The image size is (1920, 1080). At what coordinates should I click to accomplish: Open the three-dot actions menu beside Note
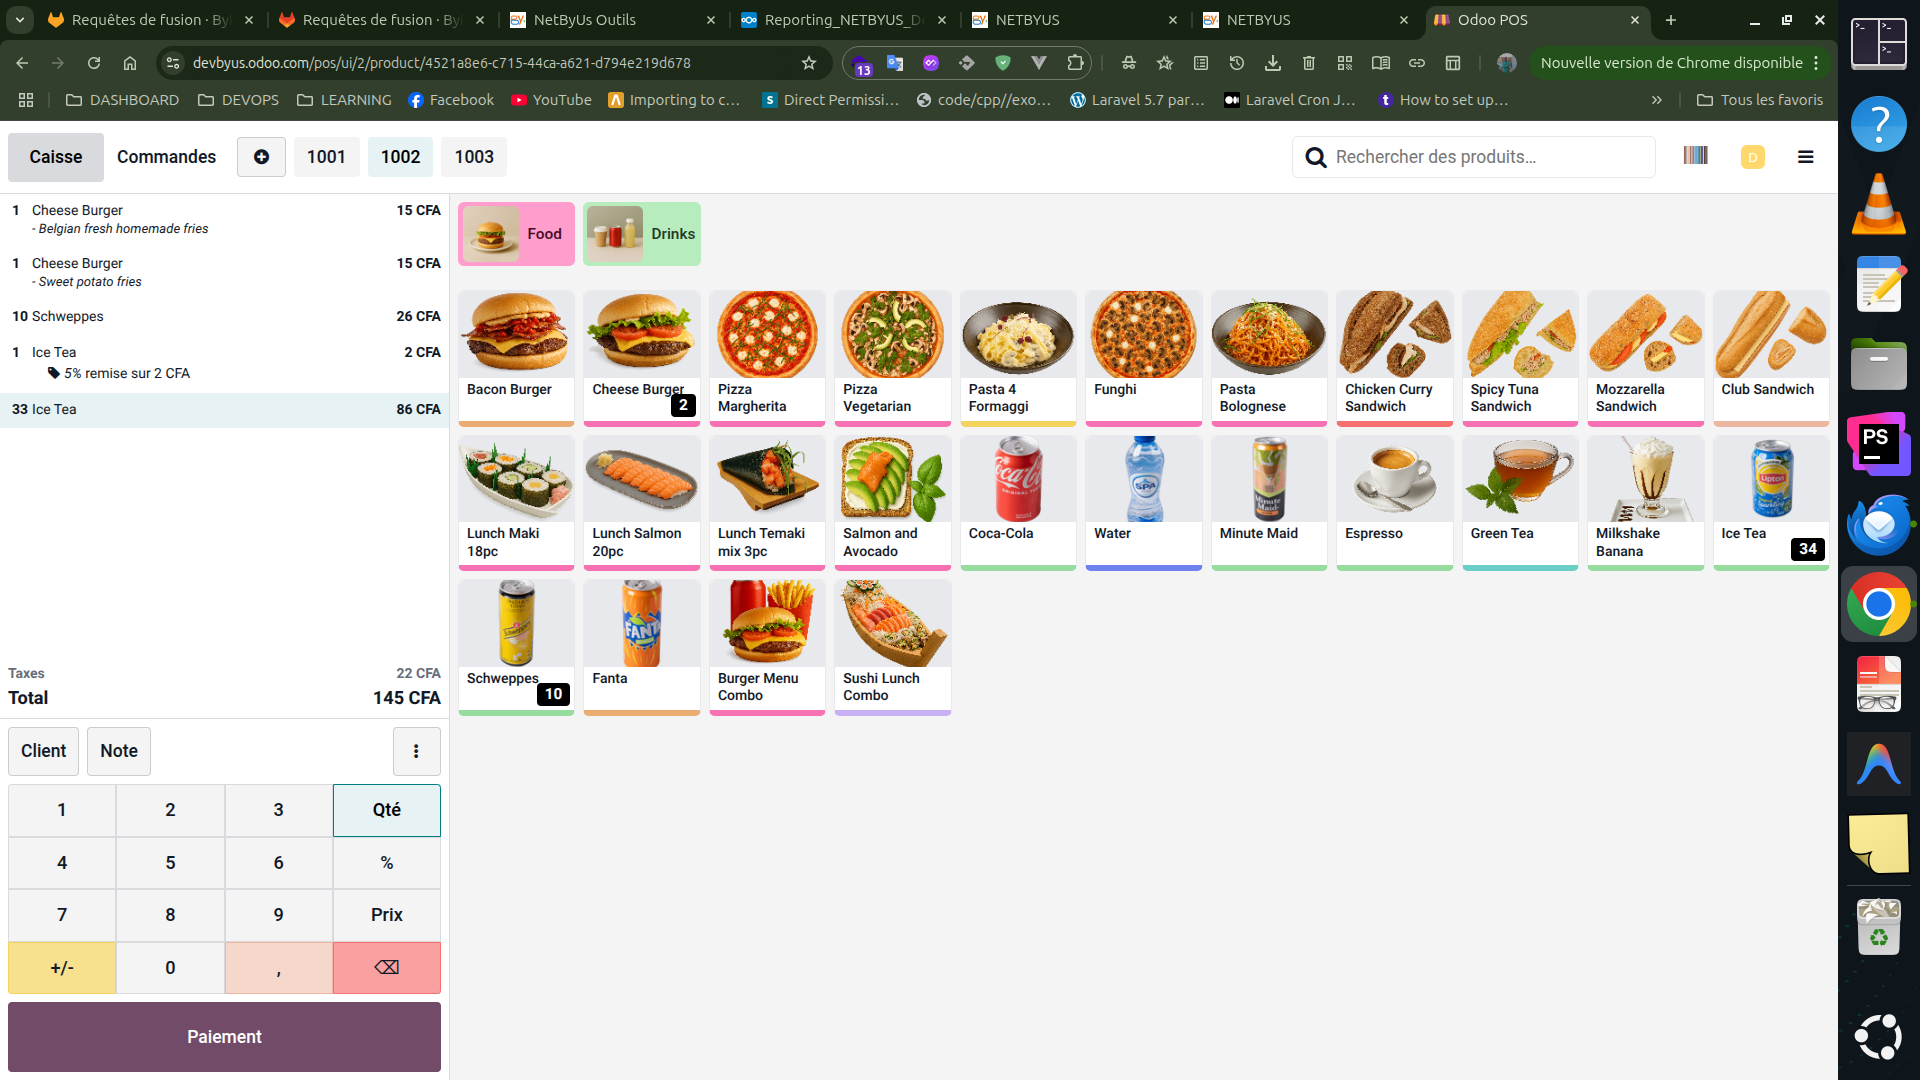(416, 751)
